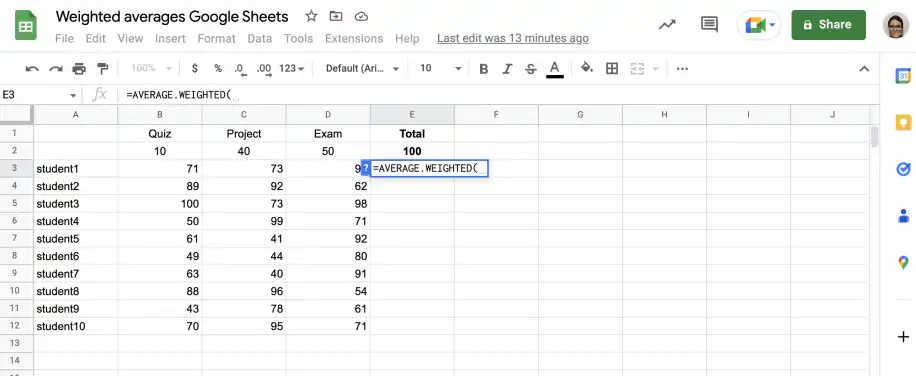Open comment history icon
Screen dimensions: 916x376
709,25
